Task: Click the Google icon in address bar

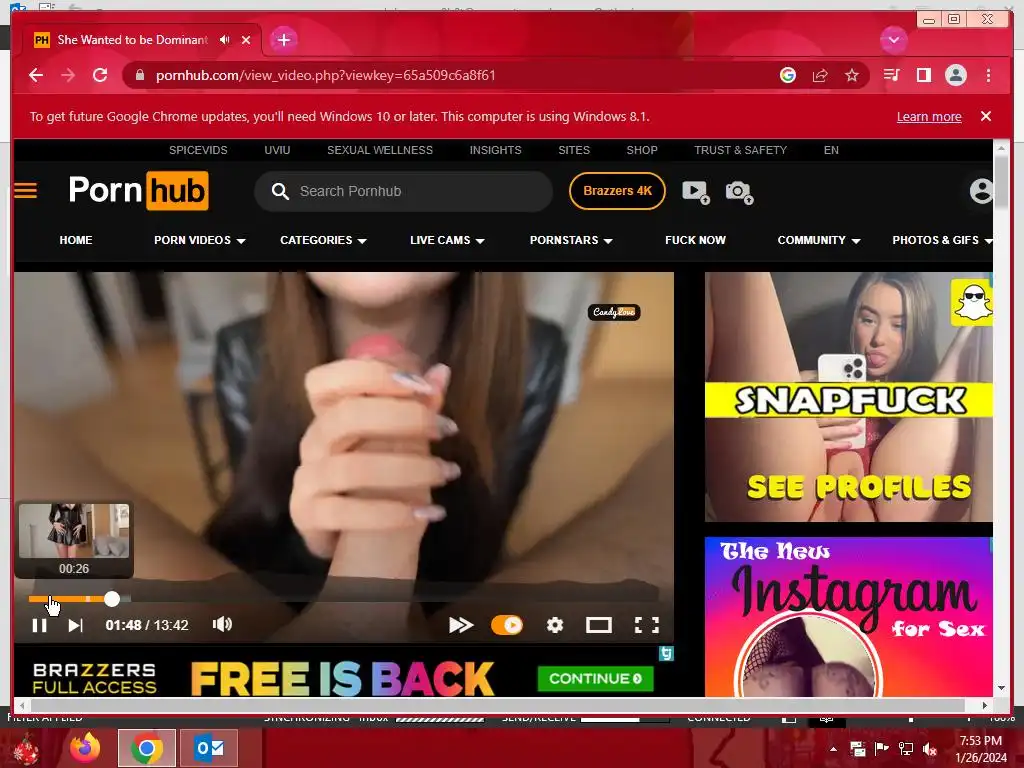Action: (x=788, y=75)
